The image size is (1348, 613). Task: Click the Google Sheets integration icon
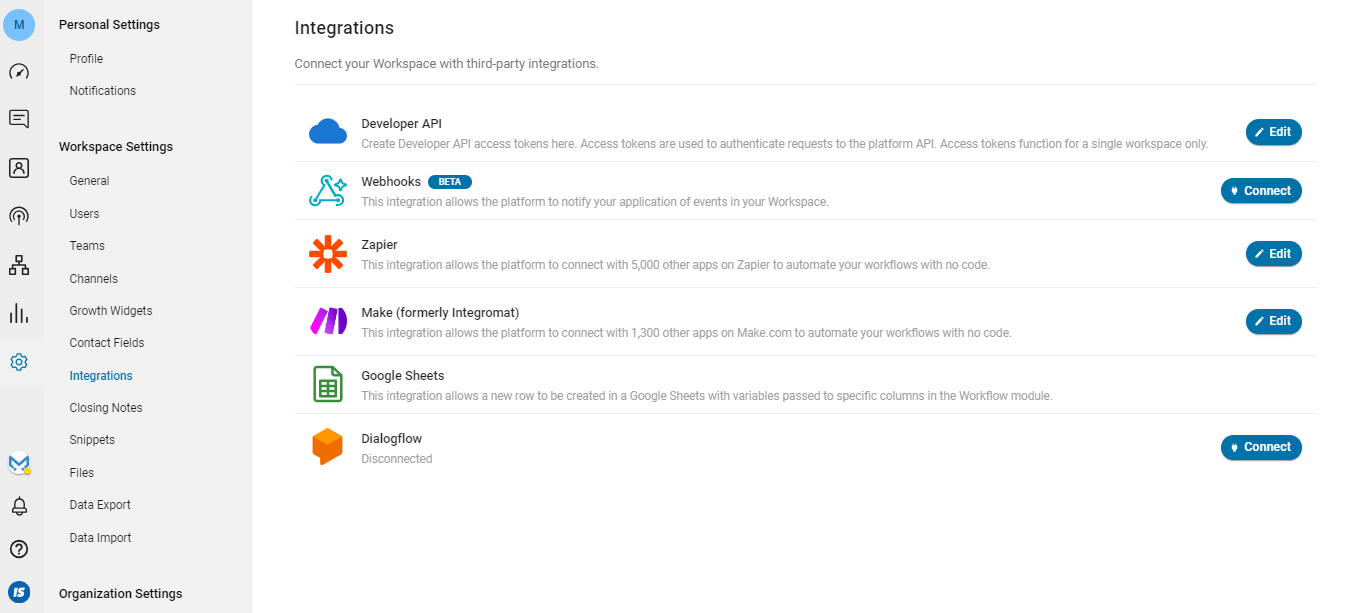coord(328,384)
